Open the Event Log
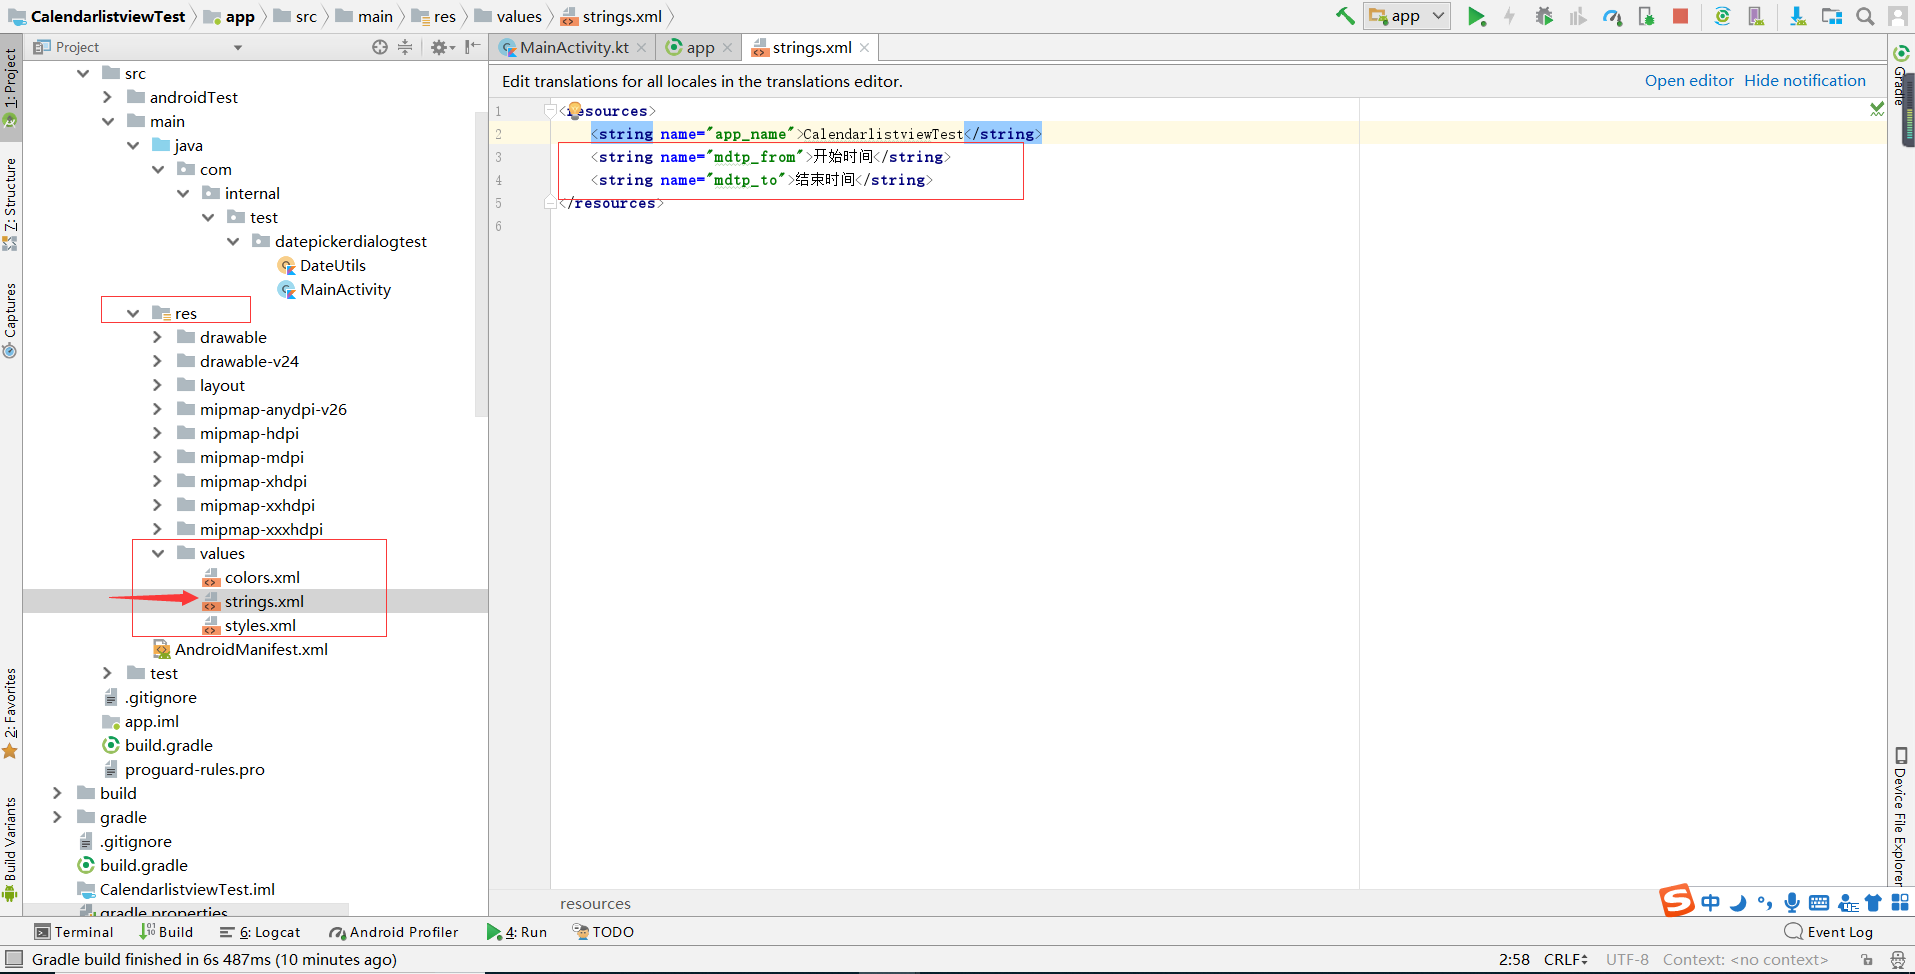Image resolution: width=1915 pixels, height=974 pixels. click(1829, 932)
